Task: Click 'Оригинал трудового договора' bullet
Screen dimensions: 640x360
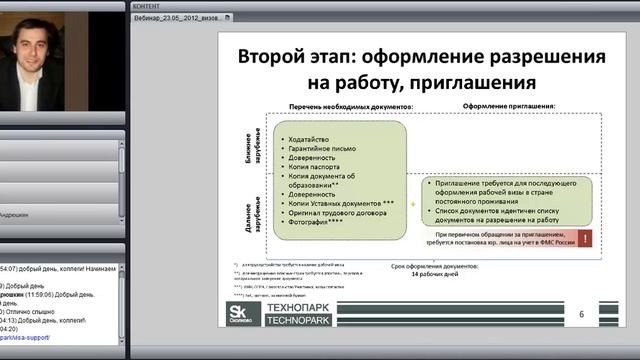Action: click(337, 213)
